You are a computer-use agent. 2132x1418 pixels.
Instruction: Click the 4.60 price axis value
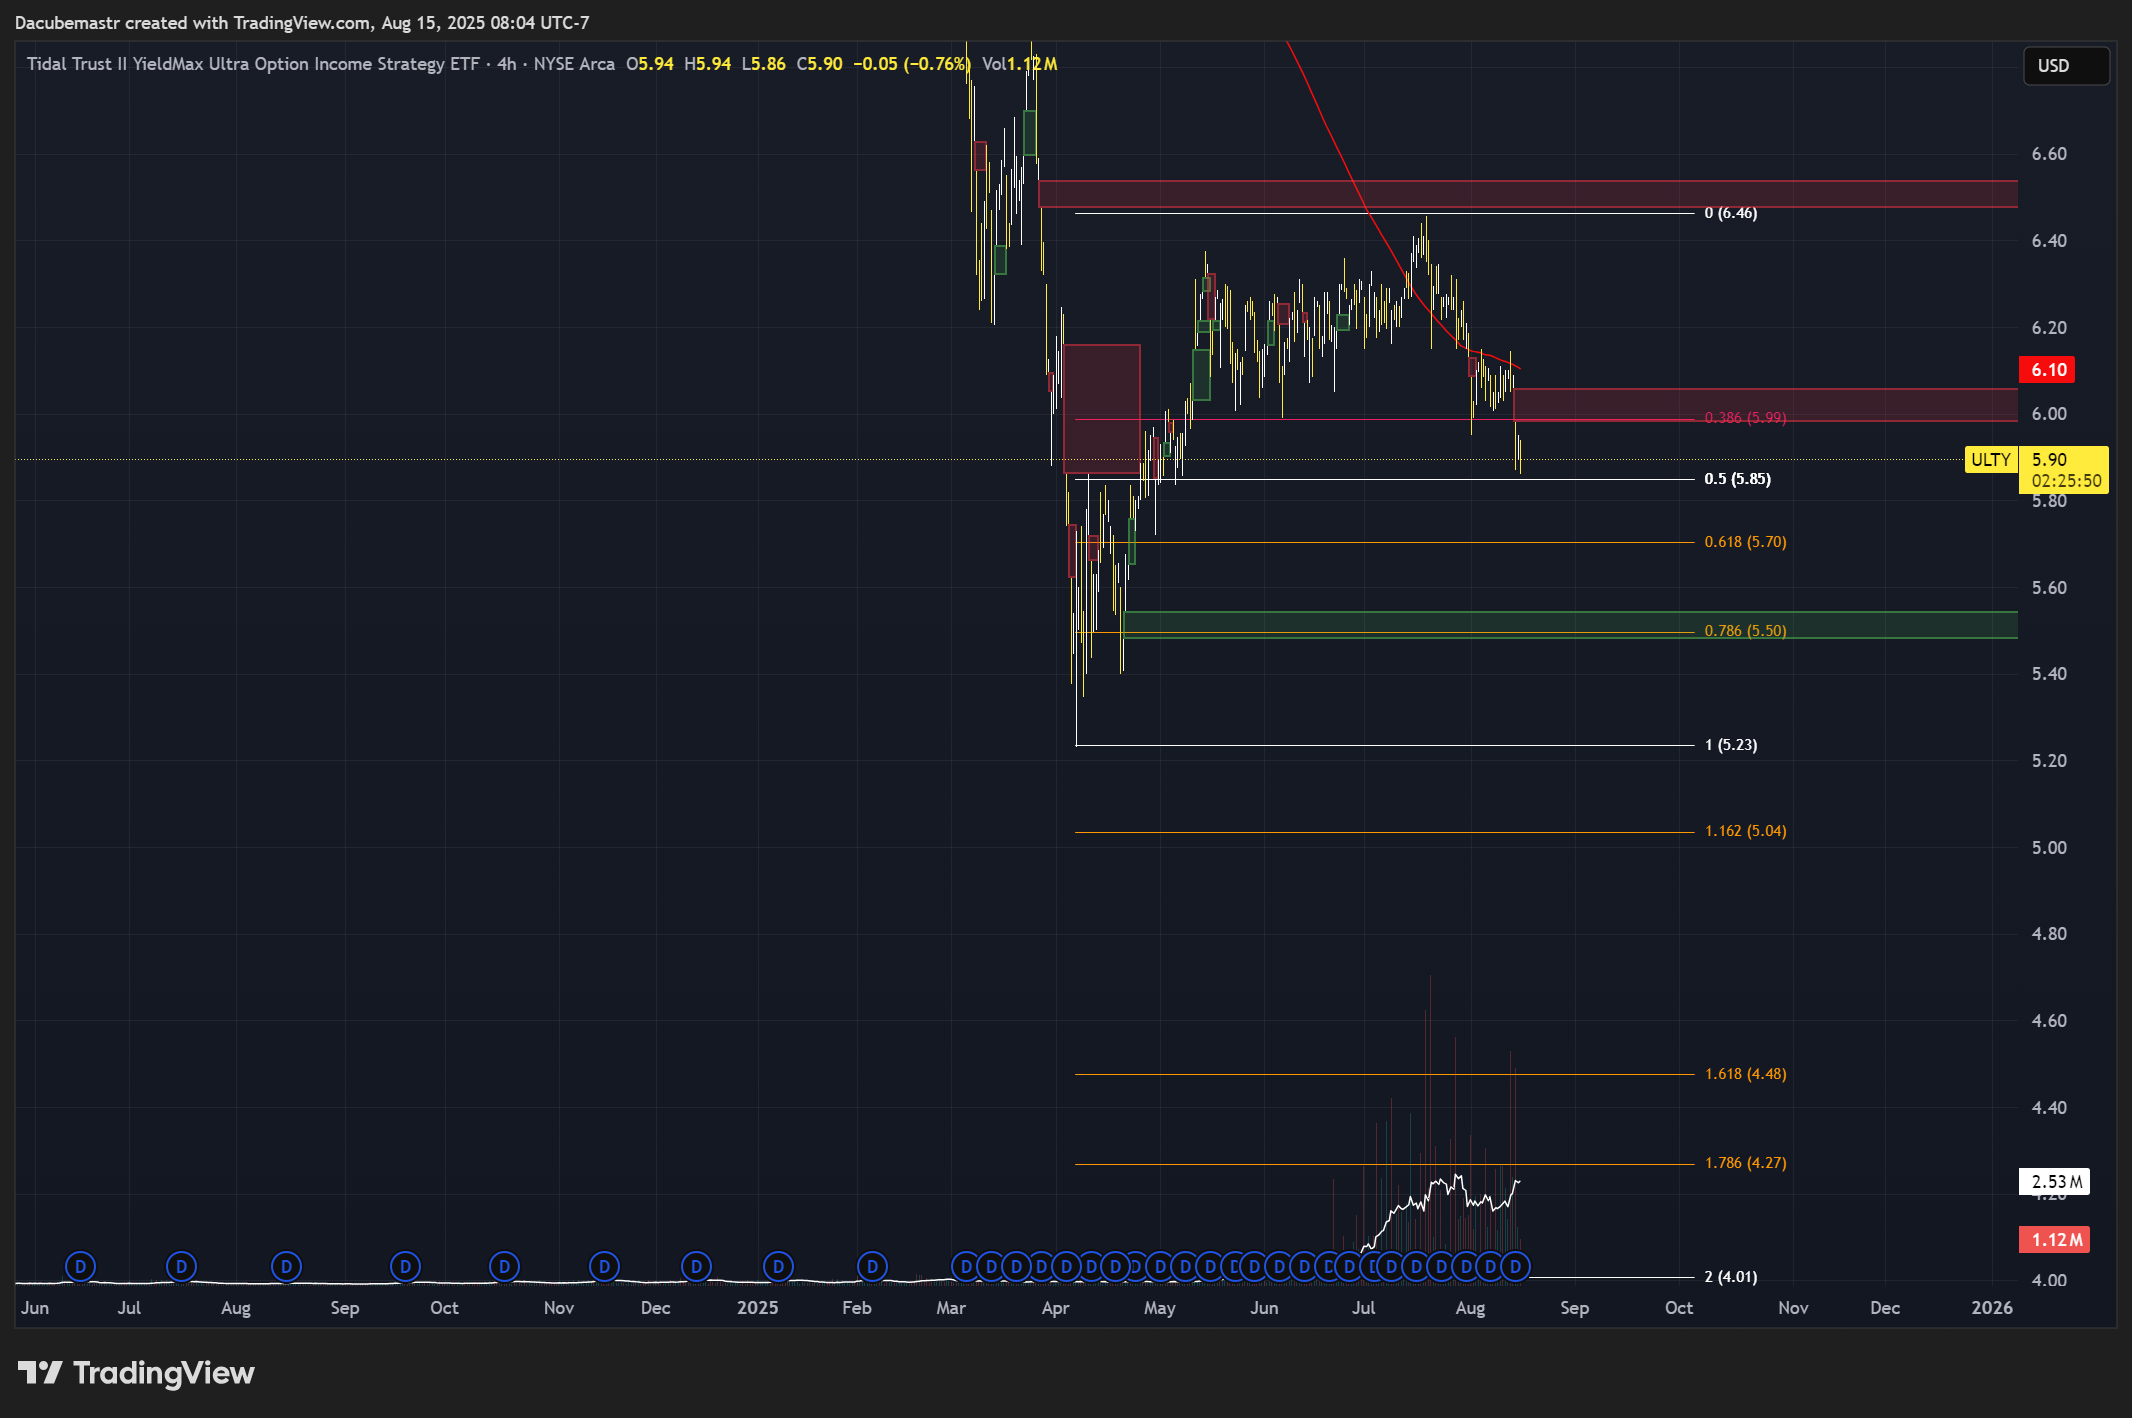click(2049, 1021)
